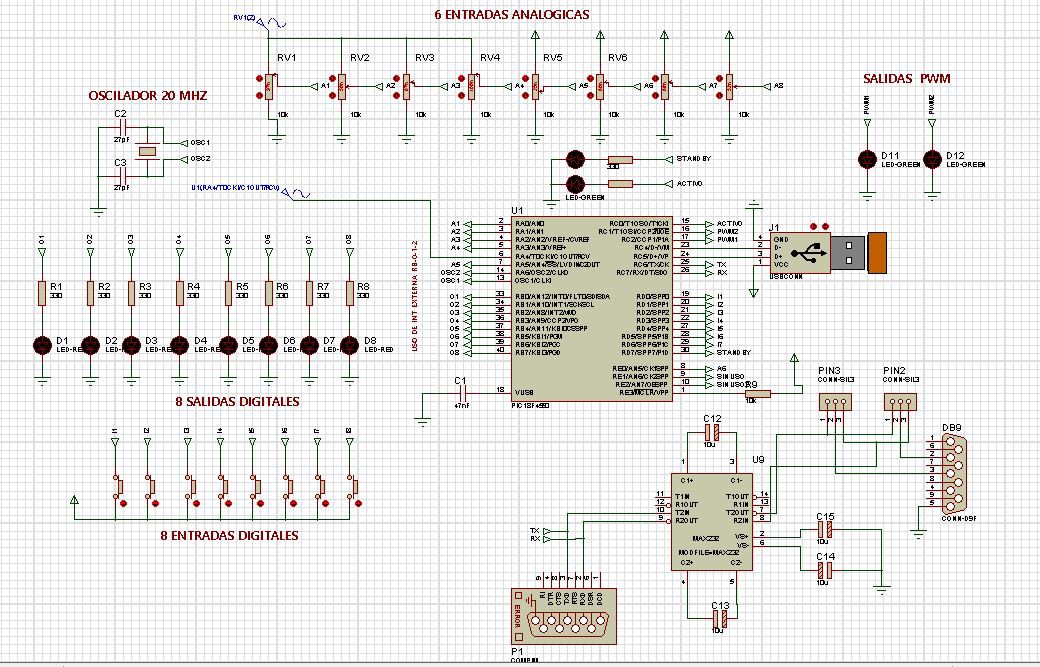Select the MAX232 chip U9

712,522
